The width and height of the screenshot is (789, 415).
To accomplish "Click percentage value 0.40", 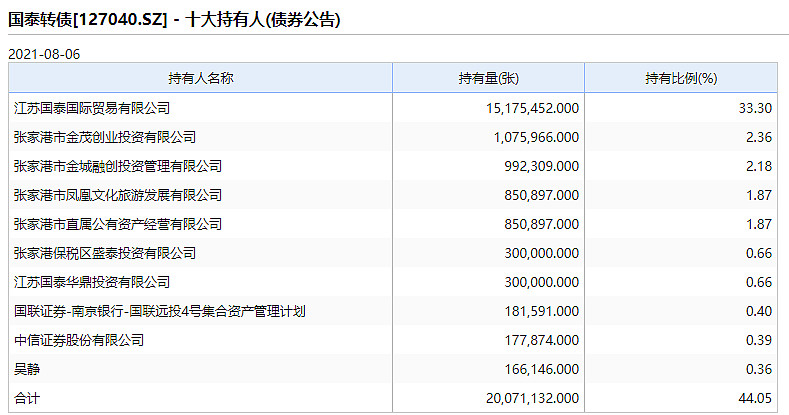I will click(759, 311).
